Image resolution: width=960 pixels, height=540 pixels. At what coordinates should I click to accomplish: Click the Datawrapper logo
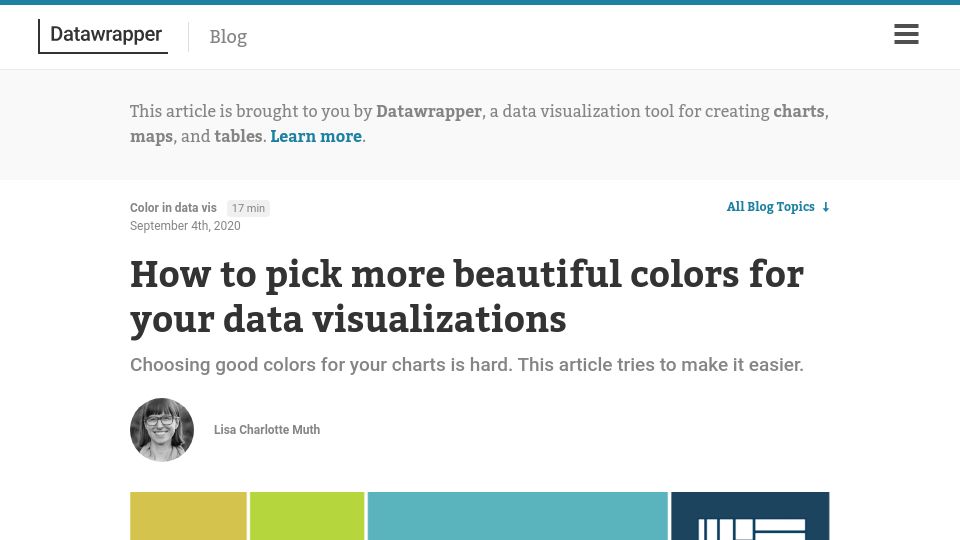[x=103, y=36]
